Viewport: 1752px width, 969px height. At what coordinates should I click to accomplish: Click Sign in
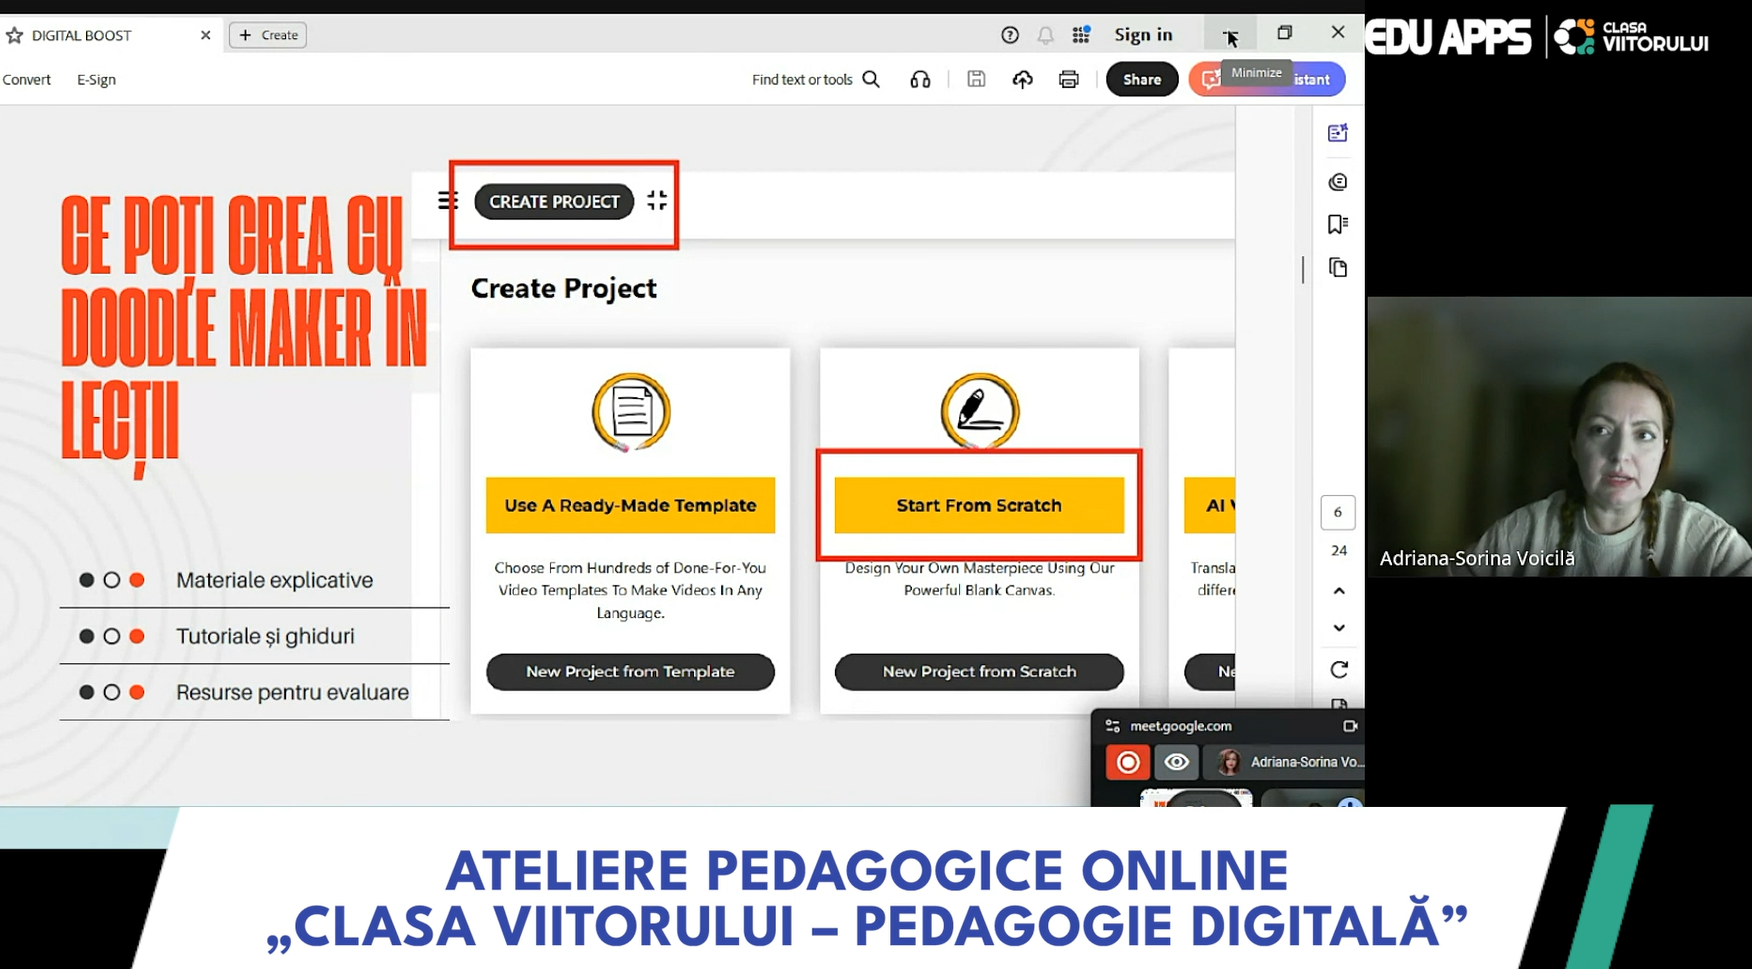(1143, 35)
